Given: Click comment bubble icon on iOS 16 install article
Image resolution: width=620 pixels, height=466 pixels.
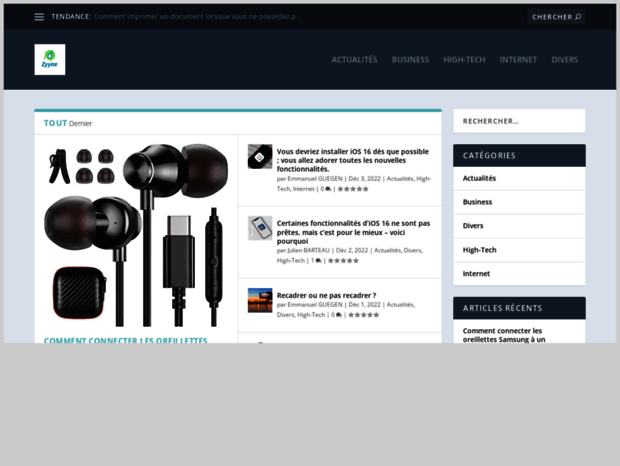Looking at the screenshot, I should coord(328,189).
